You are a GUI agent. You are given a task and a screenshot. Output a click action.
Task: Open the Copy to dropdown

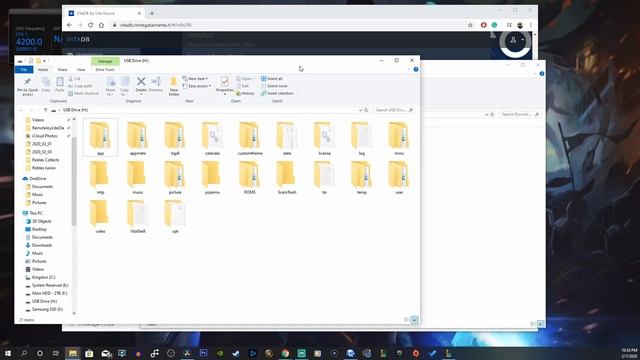124,87
